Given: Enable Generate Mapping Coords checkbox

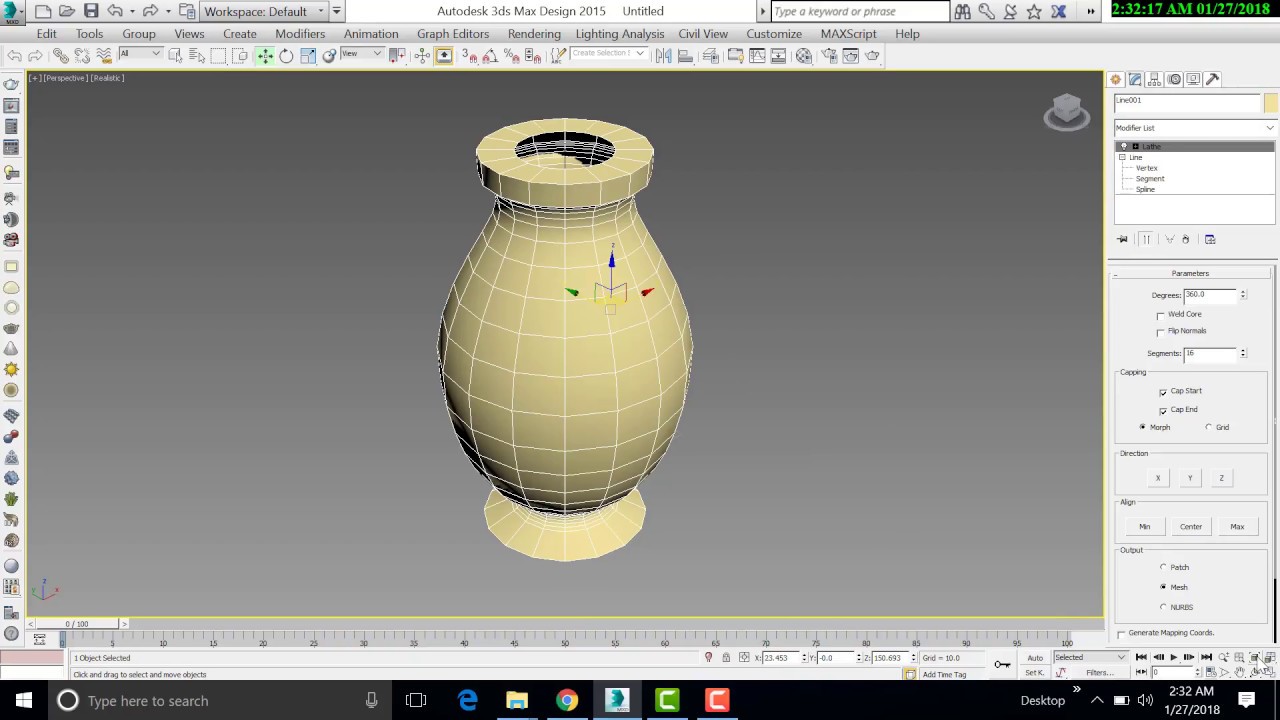Looking at the screenshot, I should pos(1122,634).
